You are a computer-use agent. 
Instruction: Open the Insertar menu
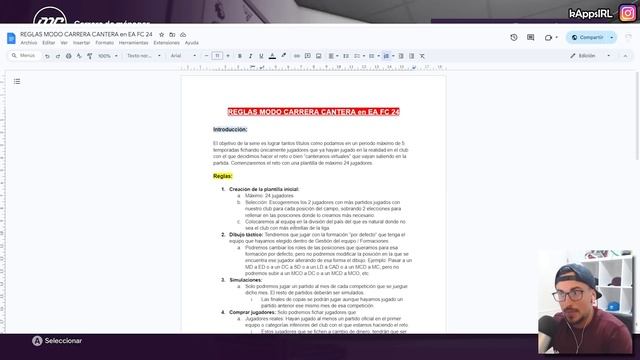coord(82,43)
